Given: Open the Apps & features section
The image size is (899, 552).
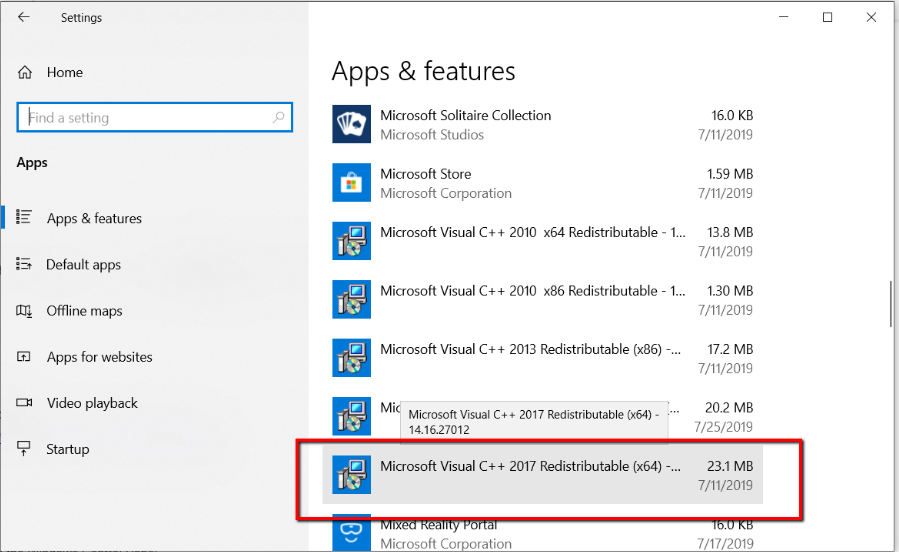Looking at the screenshot, I should coord(94,218).
